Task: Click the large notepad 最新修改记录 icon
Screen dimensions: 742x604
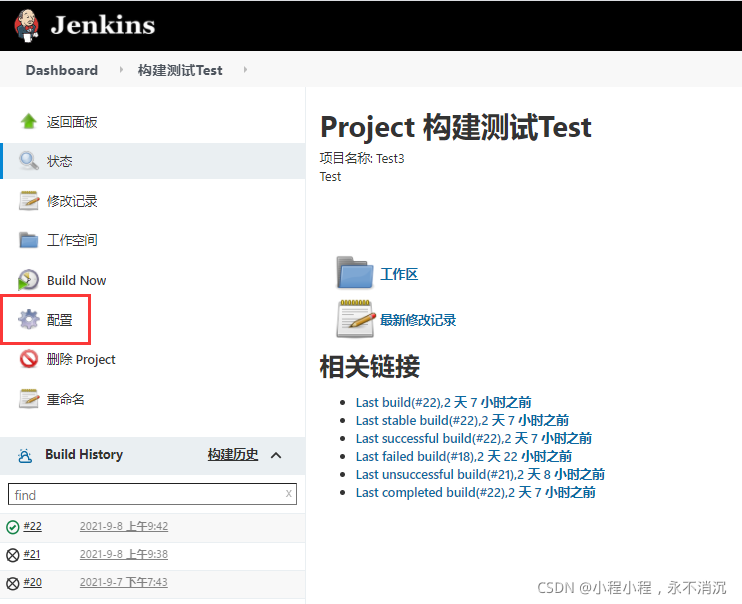Action: click(355, 319)
